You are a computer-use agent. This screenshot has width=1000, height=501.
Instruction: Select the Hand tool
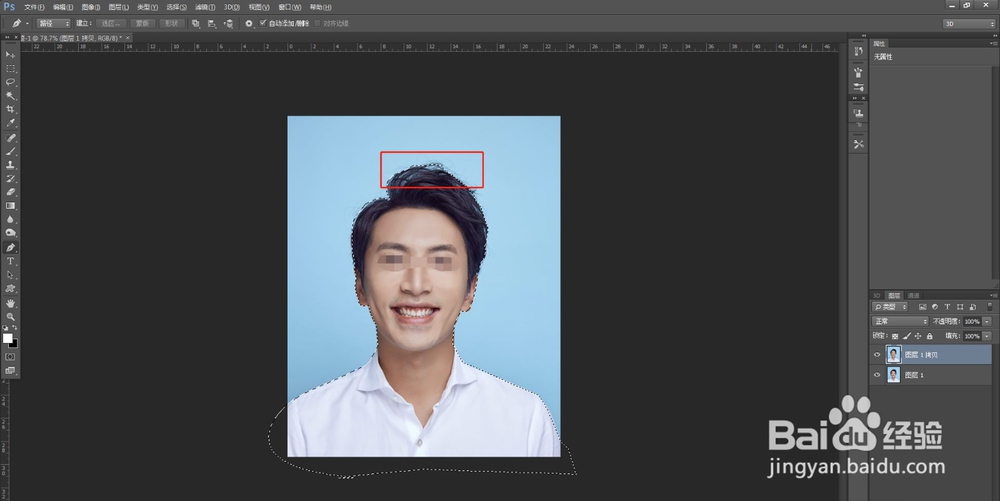pyautogui.click(x=11, y=302)
